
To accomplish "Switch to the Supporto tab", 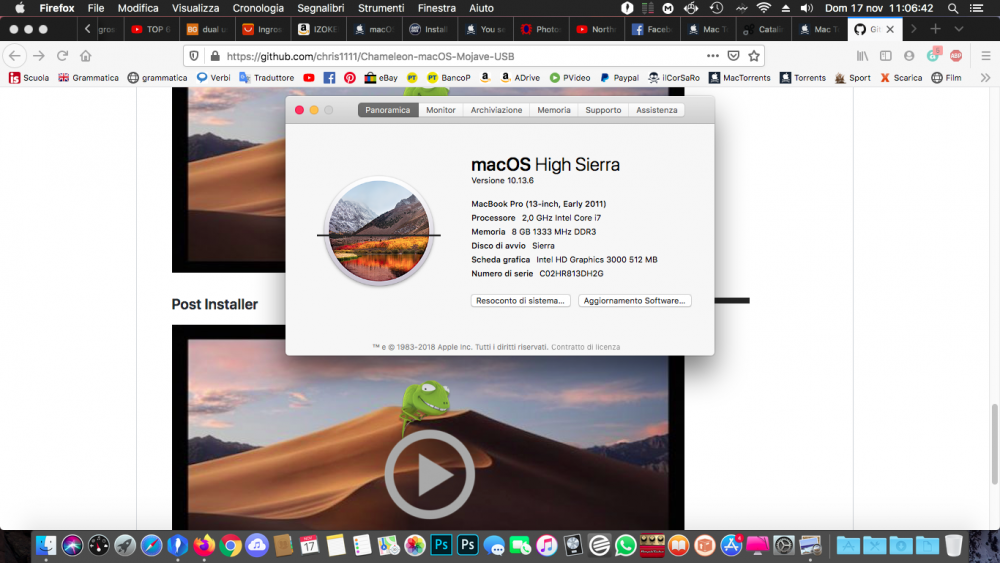I will [603, 110].
